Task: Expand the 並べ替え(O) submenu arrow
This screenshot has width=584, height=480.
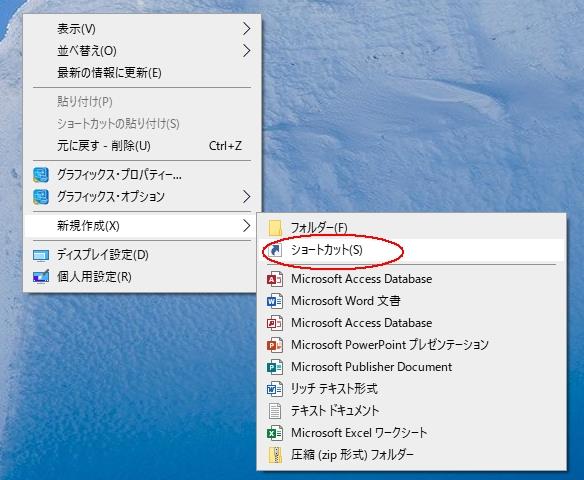Action: [246, 51]
